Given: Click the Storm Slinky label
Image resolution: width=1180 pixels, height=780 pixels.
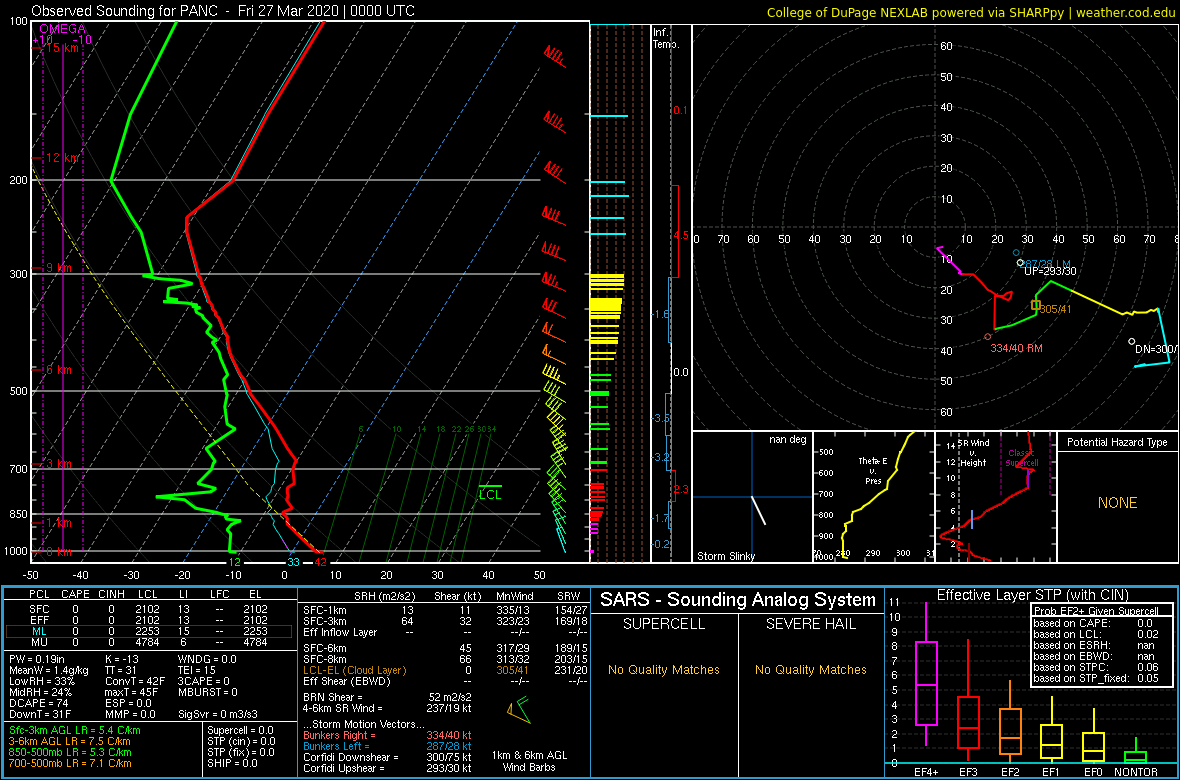Looking at the screenshot, I should (726, 556).
